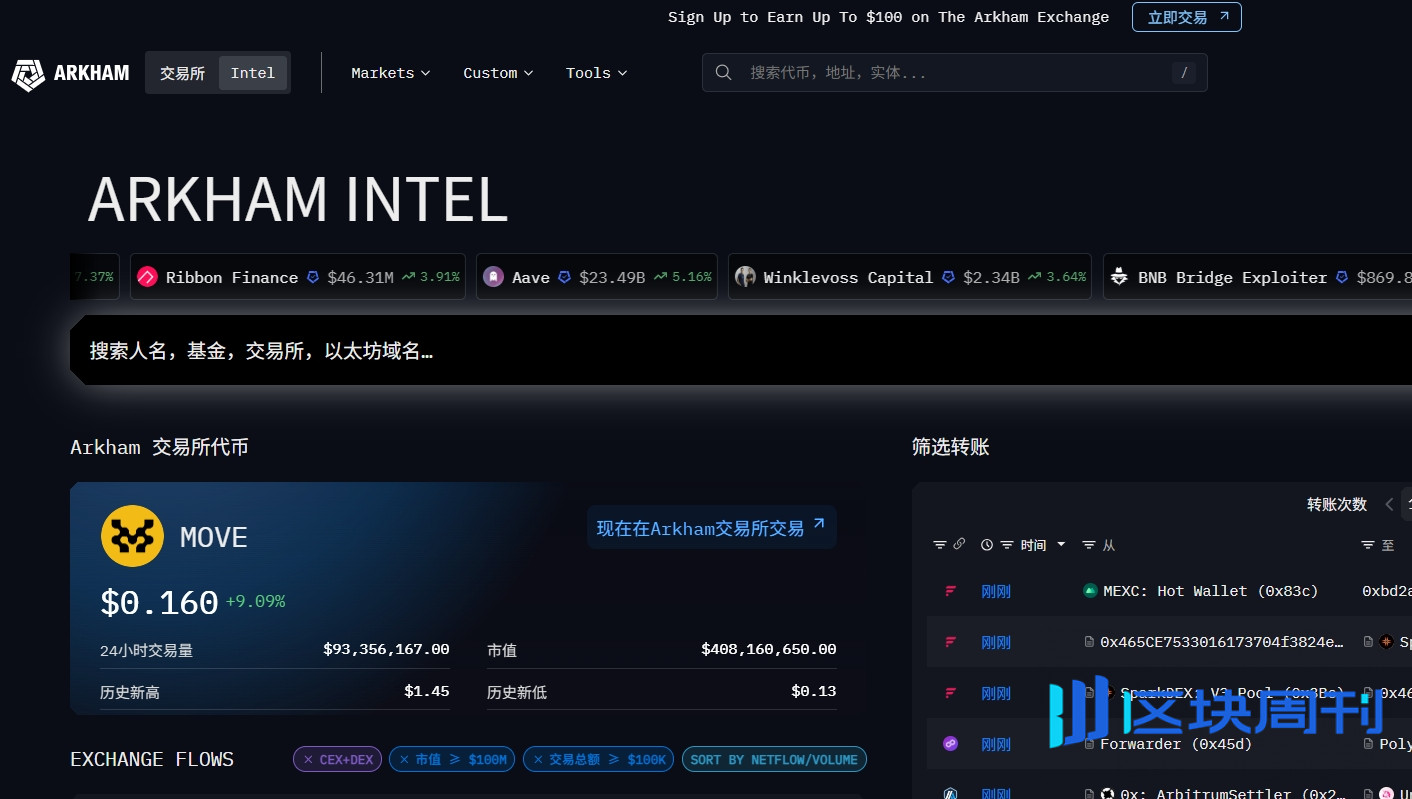Click the $408,160,650.00 market cap value
This screenshot has height=799, width=1412.
(768, 649)
